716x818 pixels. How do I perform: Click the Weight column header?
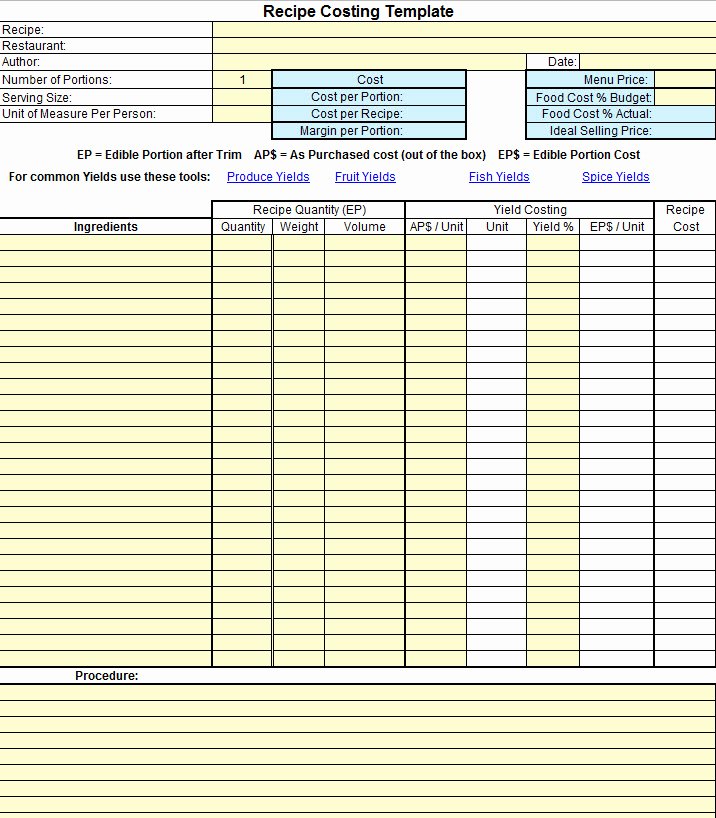pyautogui.click(x=299, y=227)
